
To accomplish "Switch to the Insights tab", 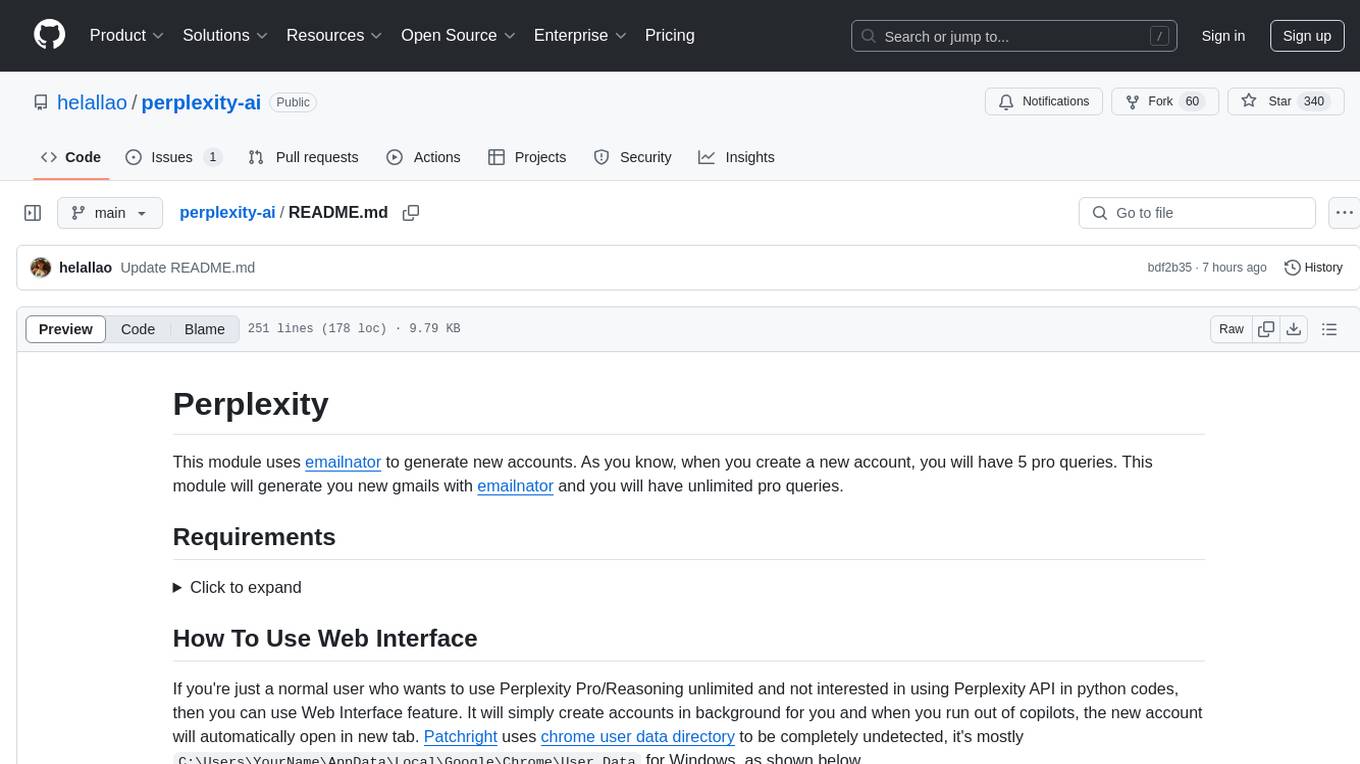I will (x=736, y=157).
